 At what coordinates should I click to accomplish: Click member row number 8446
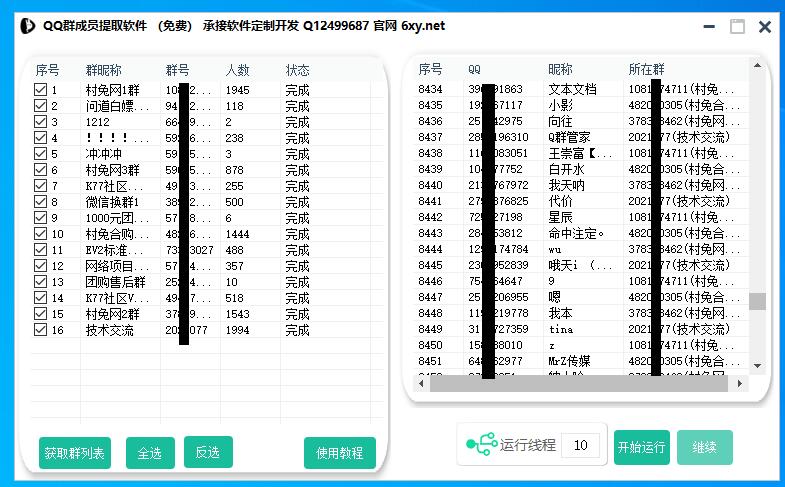point(431,281)
